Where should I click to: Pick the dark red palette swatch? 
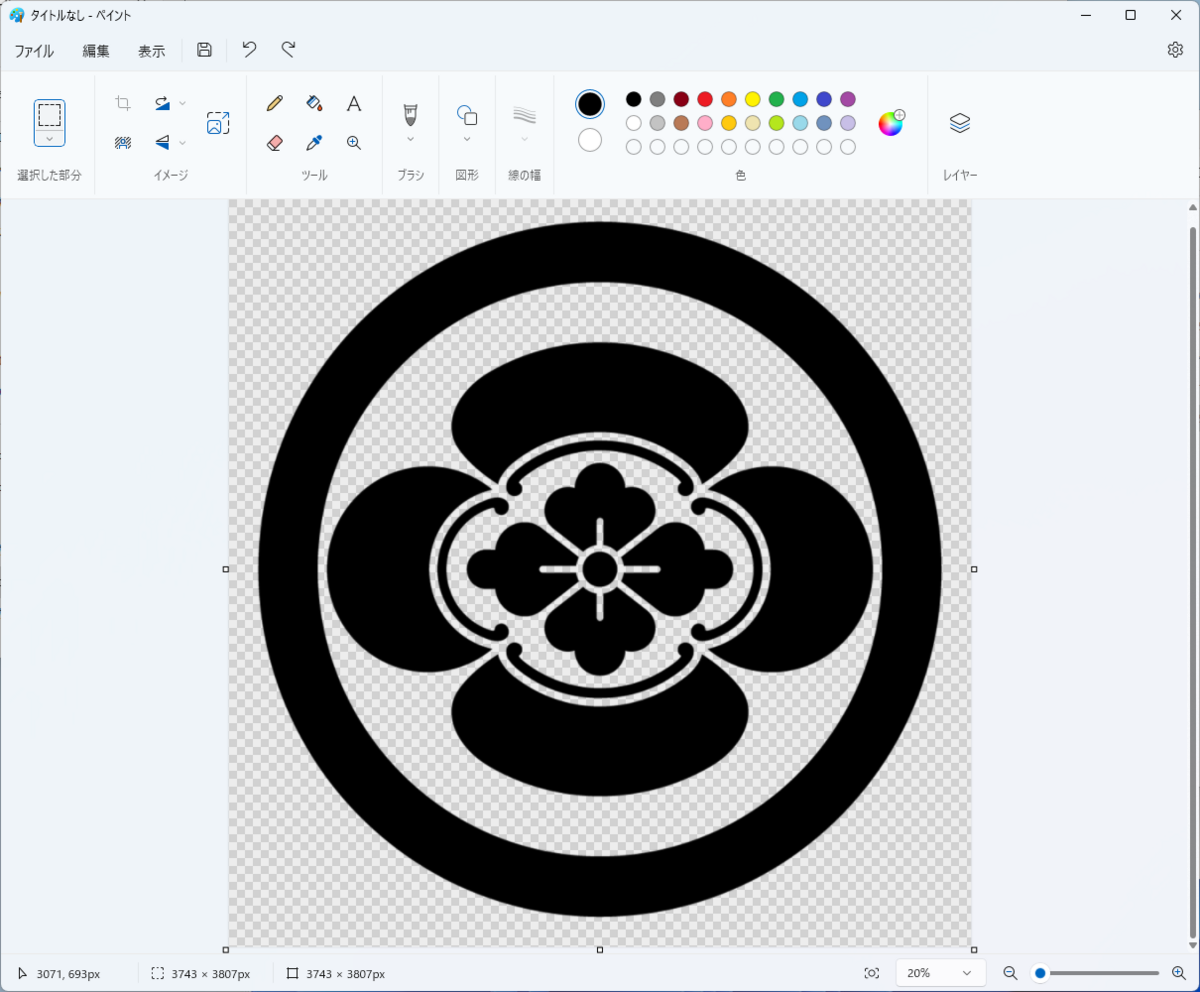(681, 99)
